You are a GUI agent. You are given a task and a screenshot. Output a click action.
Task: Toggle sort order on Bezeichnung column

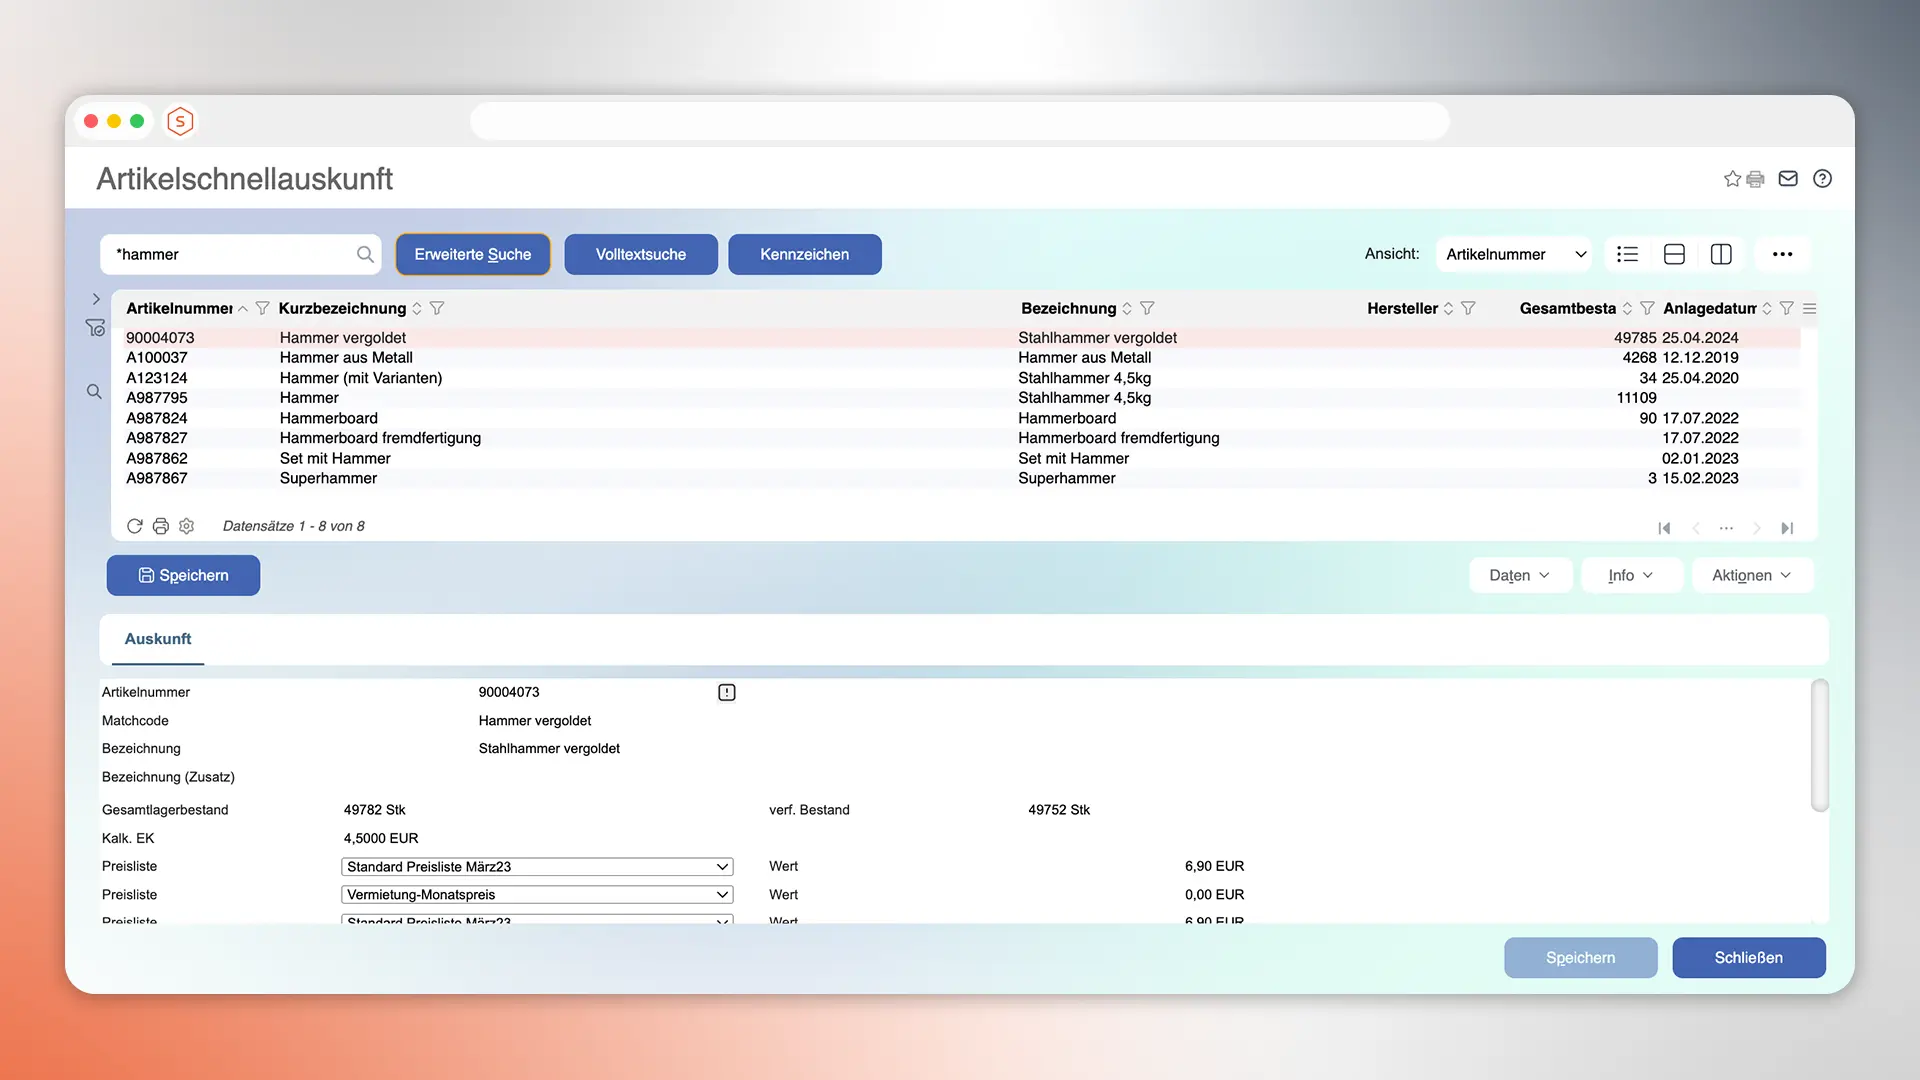1127,308
